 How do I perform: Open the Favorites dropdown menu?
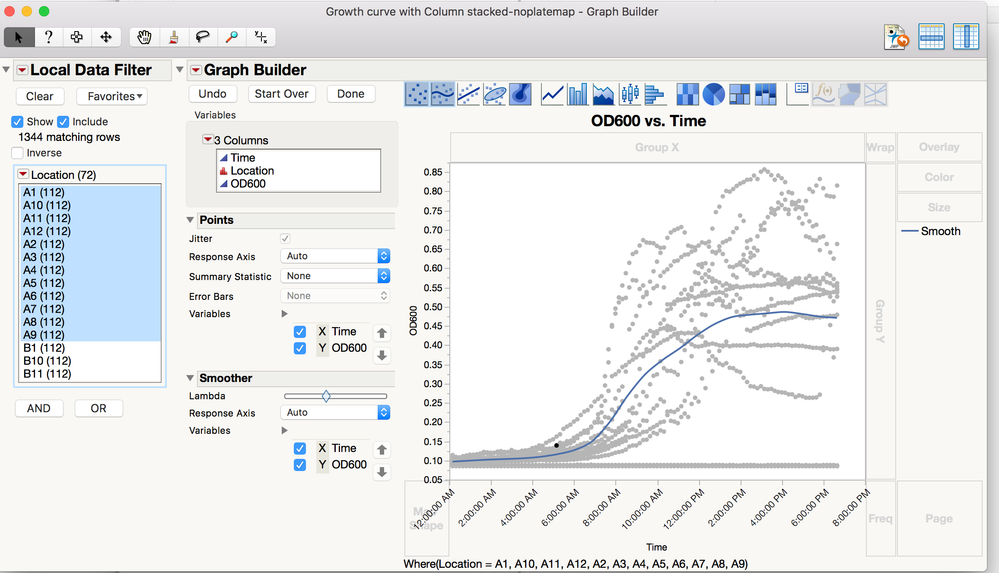click(115, 96)
